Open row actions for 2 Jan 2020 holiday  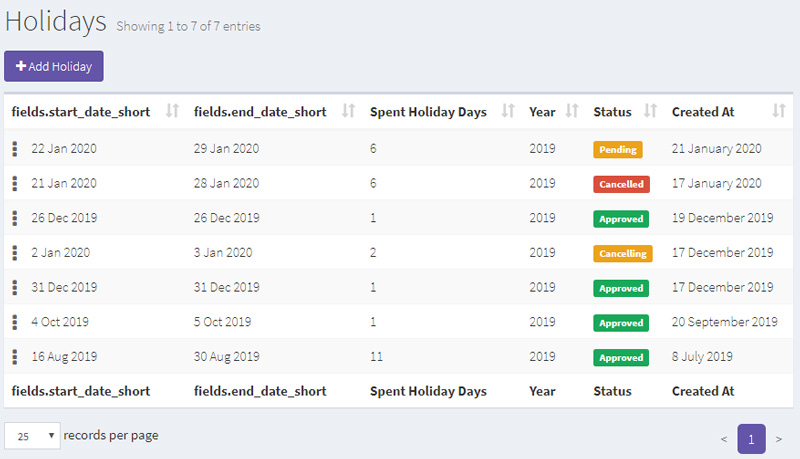[x=15, y=252]
